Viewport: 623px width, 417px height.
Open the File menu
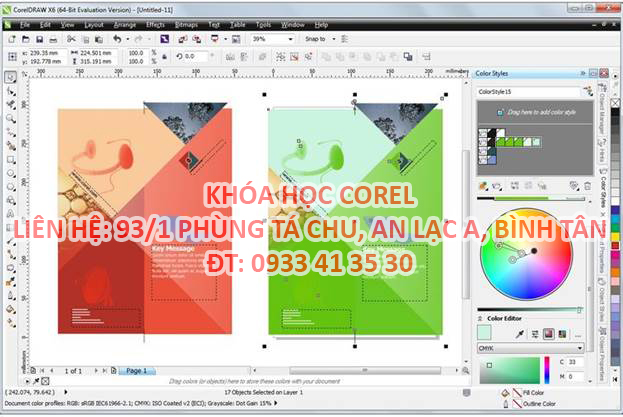coord(25,25)
